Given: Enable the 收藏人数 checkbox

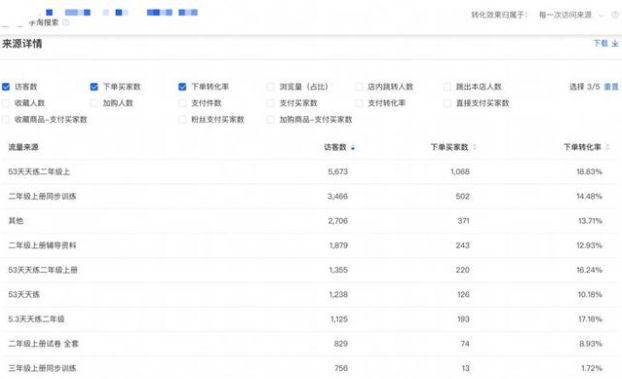Looking at the screenshot, I should pyautogui.click(x=6, y=103).
